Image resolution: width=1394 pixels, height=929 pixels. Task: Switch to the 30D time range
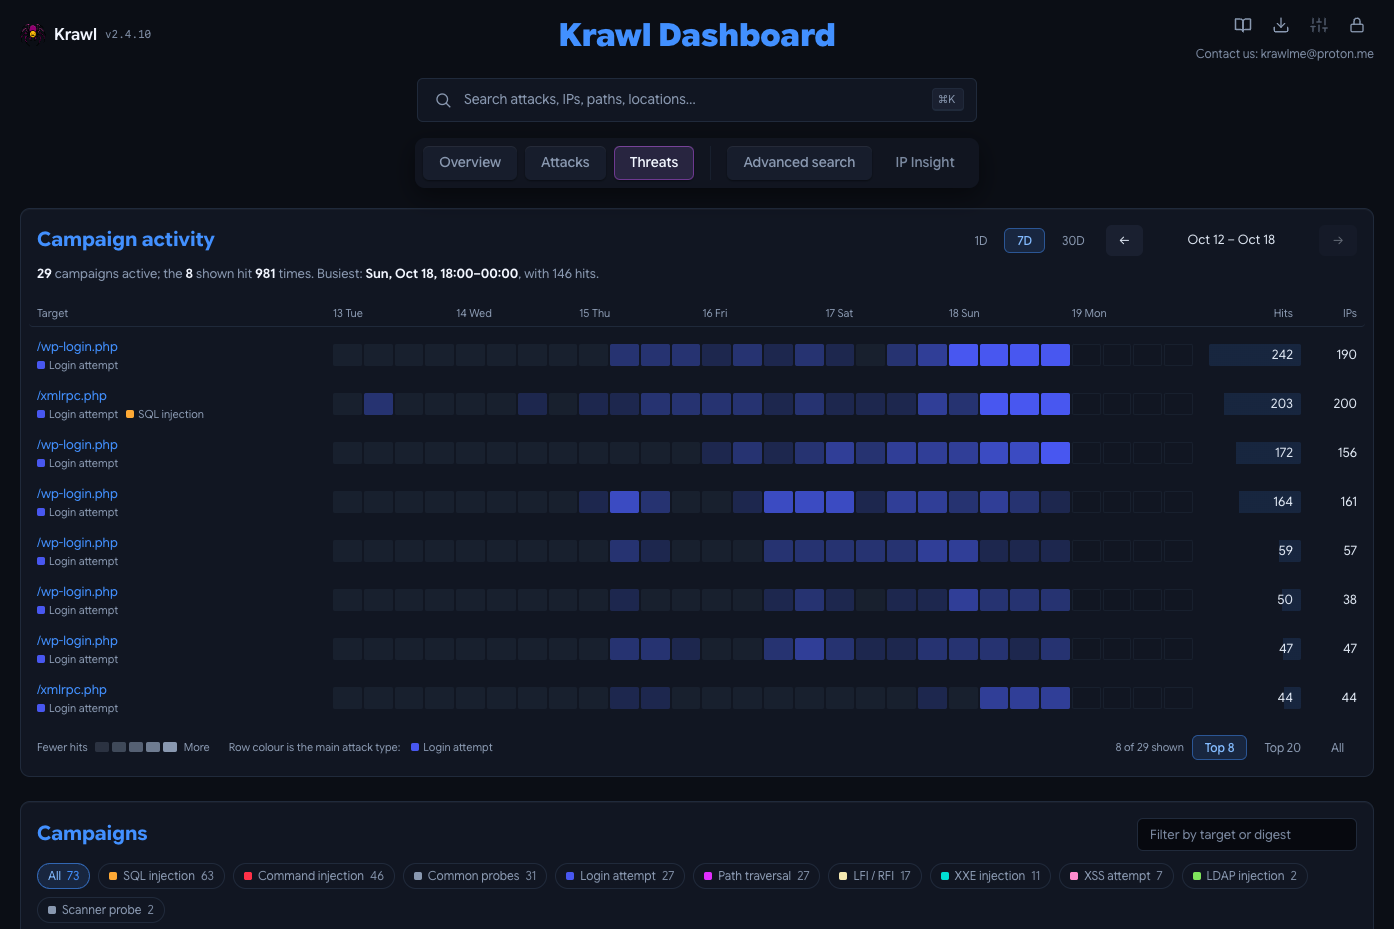point(1073,241)
